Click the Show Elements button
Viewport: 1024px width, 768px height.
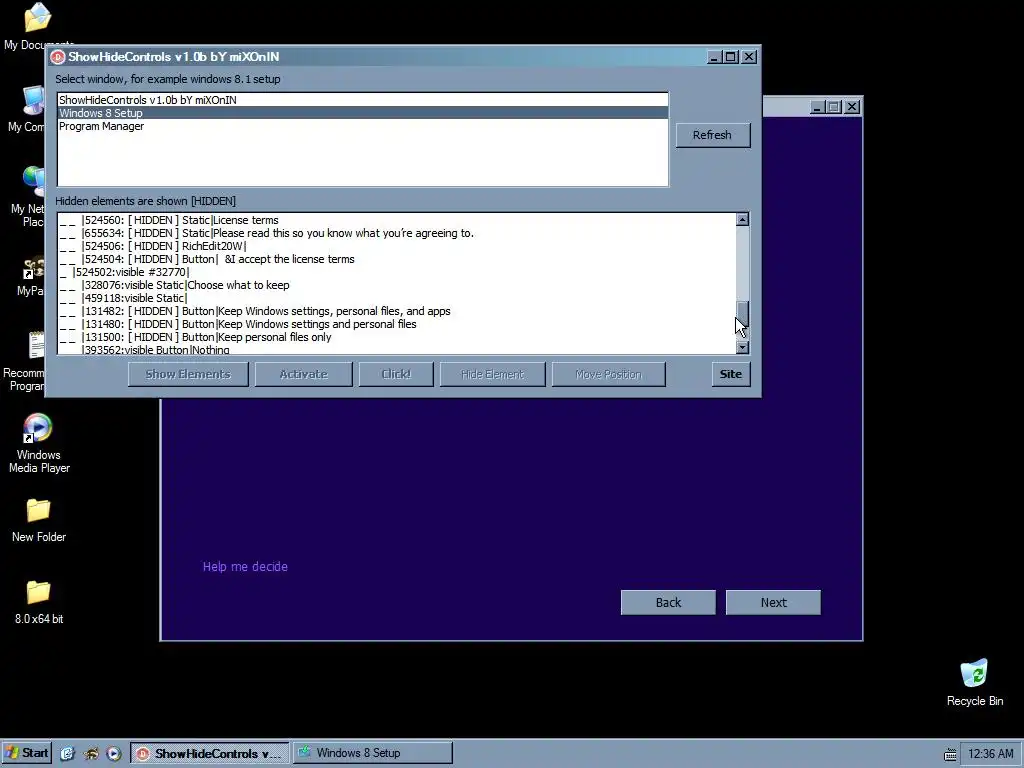point(188,374)
